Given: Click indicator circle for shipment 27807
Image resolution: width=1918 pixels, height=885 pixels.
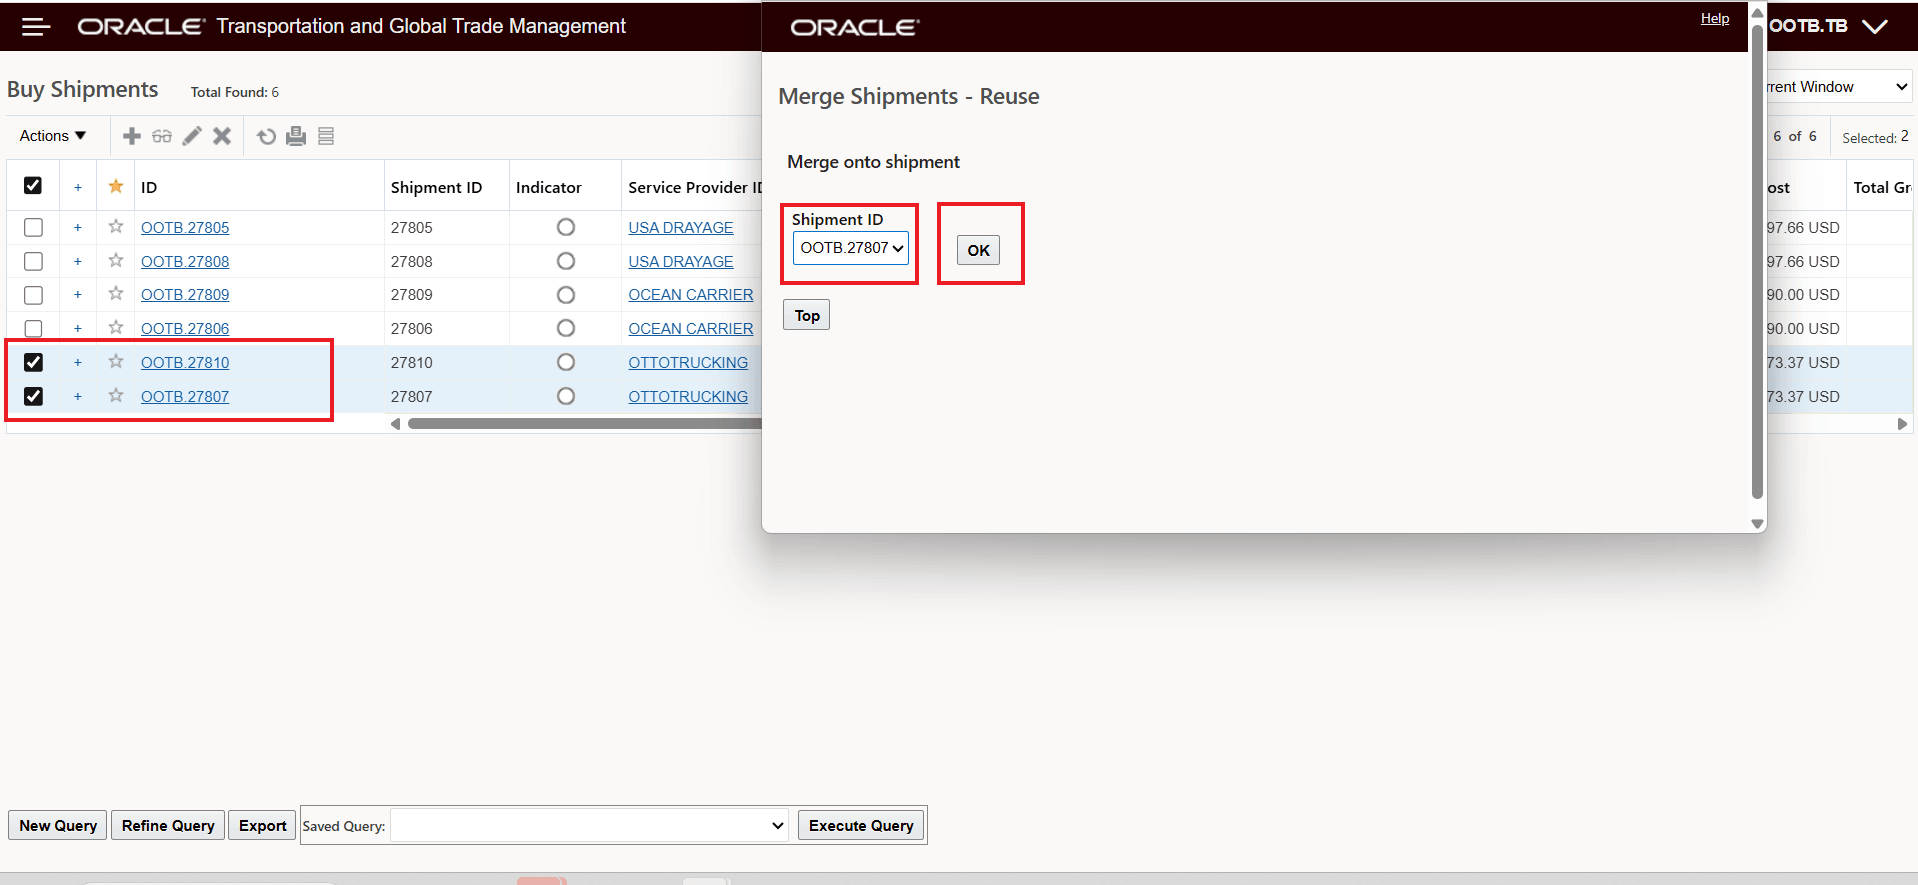Looking at the screenshot, I should click(566, 396).
